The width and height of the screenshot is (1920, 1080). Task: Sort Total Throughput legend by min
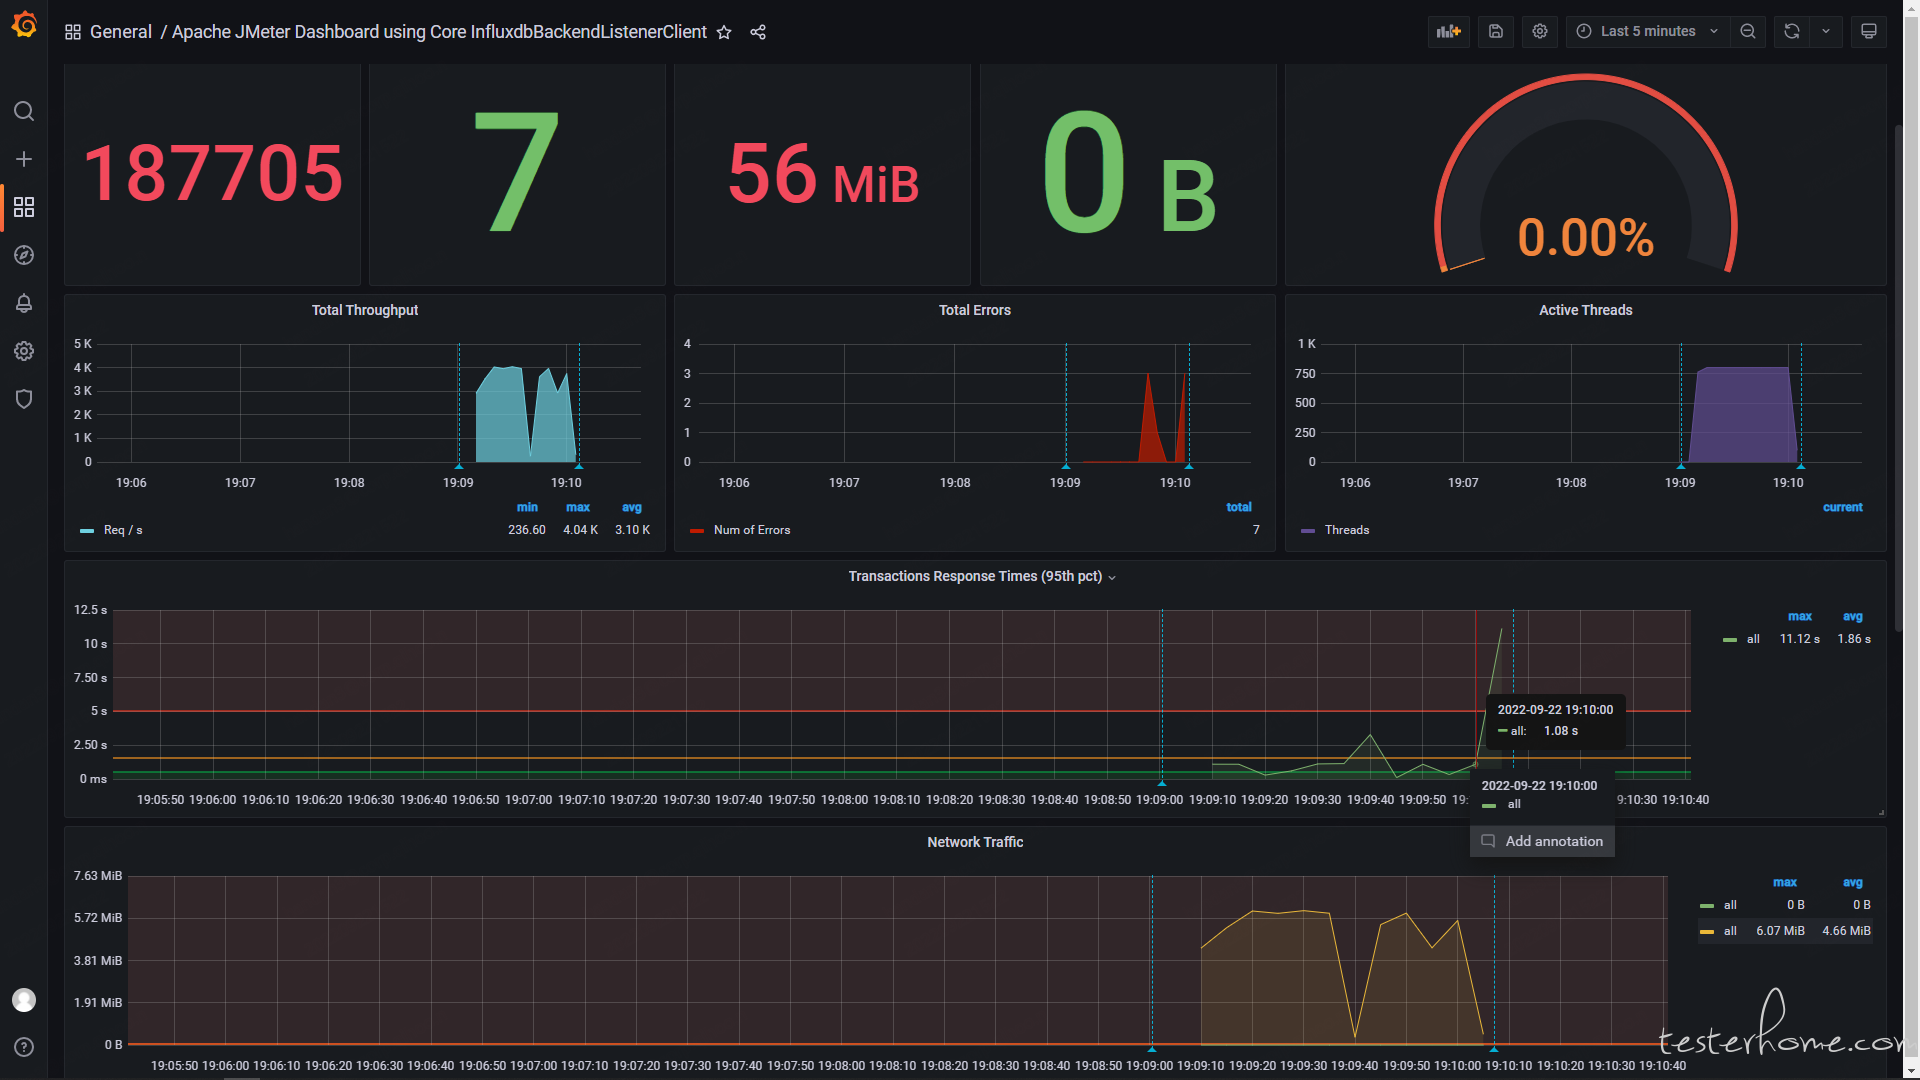527,508
